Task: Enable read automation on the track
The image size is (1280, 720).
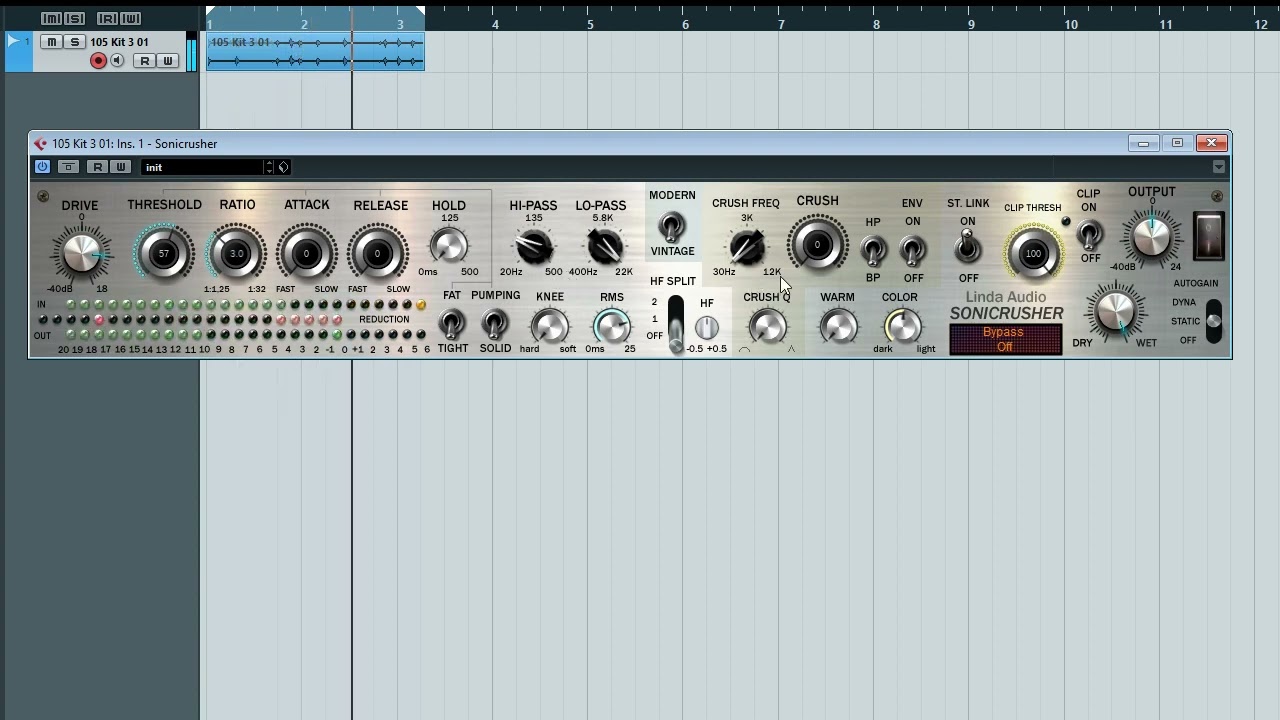Action: 145,61
